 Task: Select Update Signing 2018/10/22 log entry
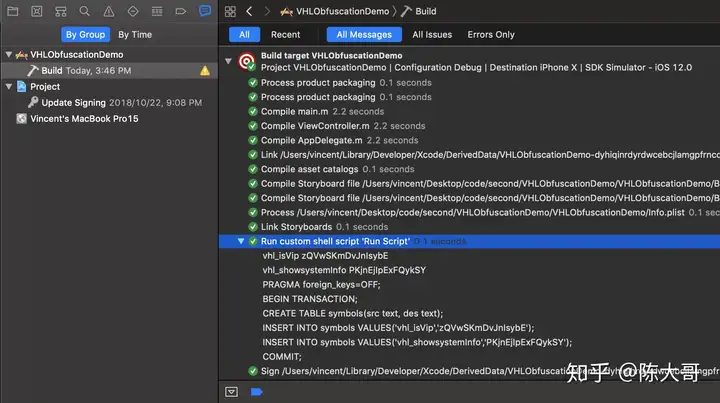click(x=109, y=102)
